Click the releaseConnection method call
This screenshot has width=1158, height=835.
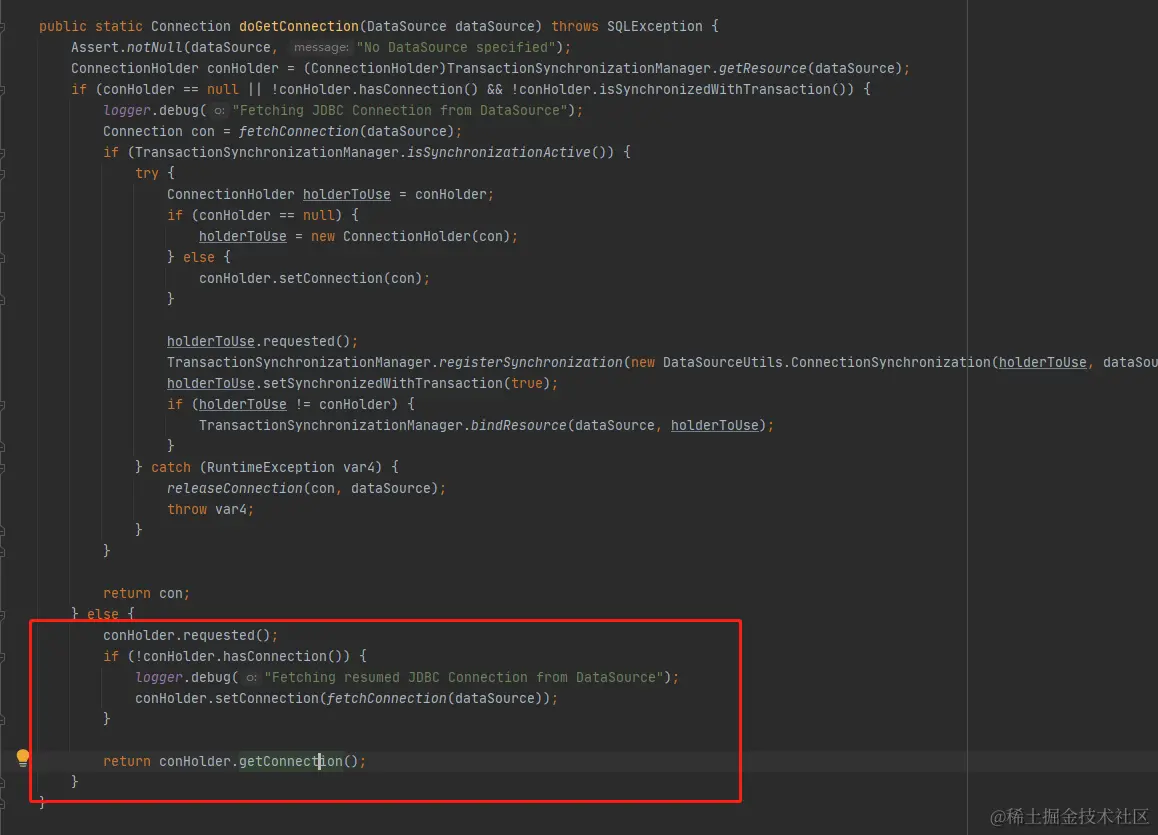(235, 488)
